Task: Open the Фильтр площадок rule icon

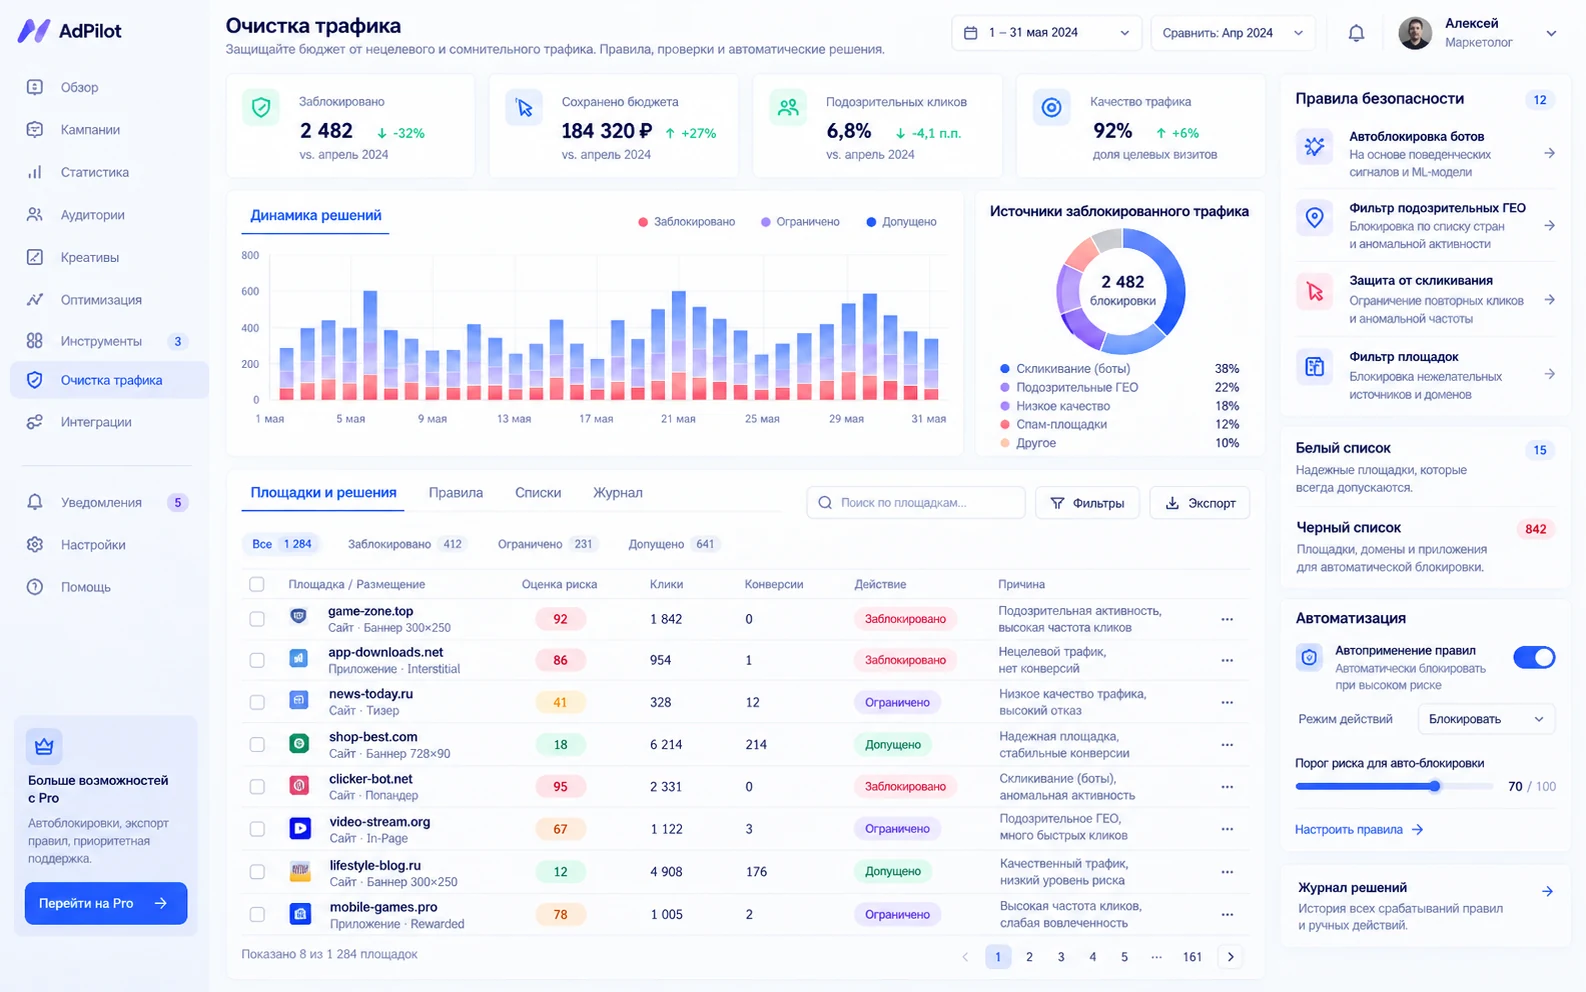Action: click(1315, 367)
